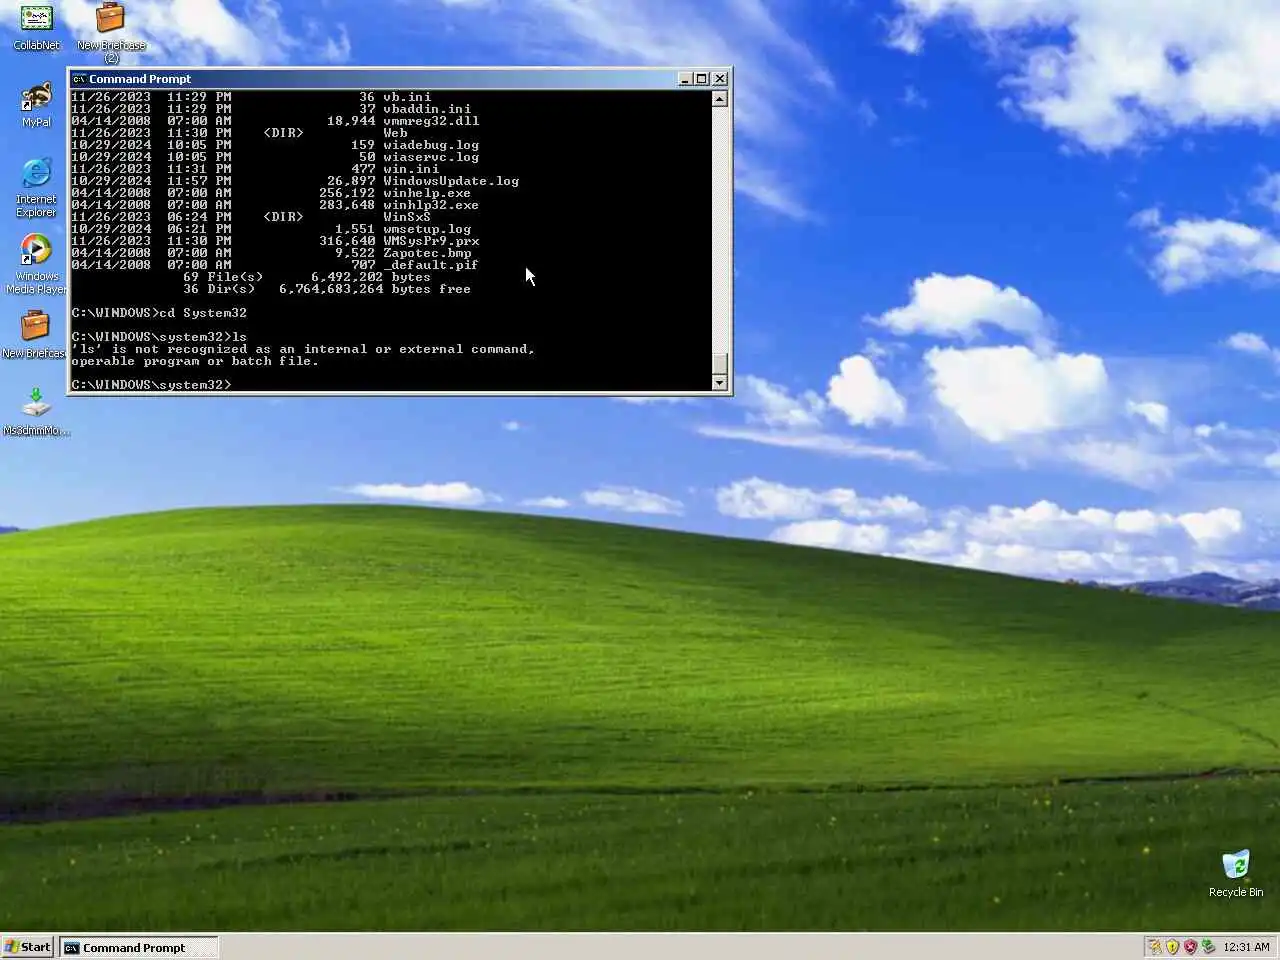Select the MyPal raccoon shortcut icon
1280x960 pixels.
pos(36,105)
